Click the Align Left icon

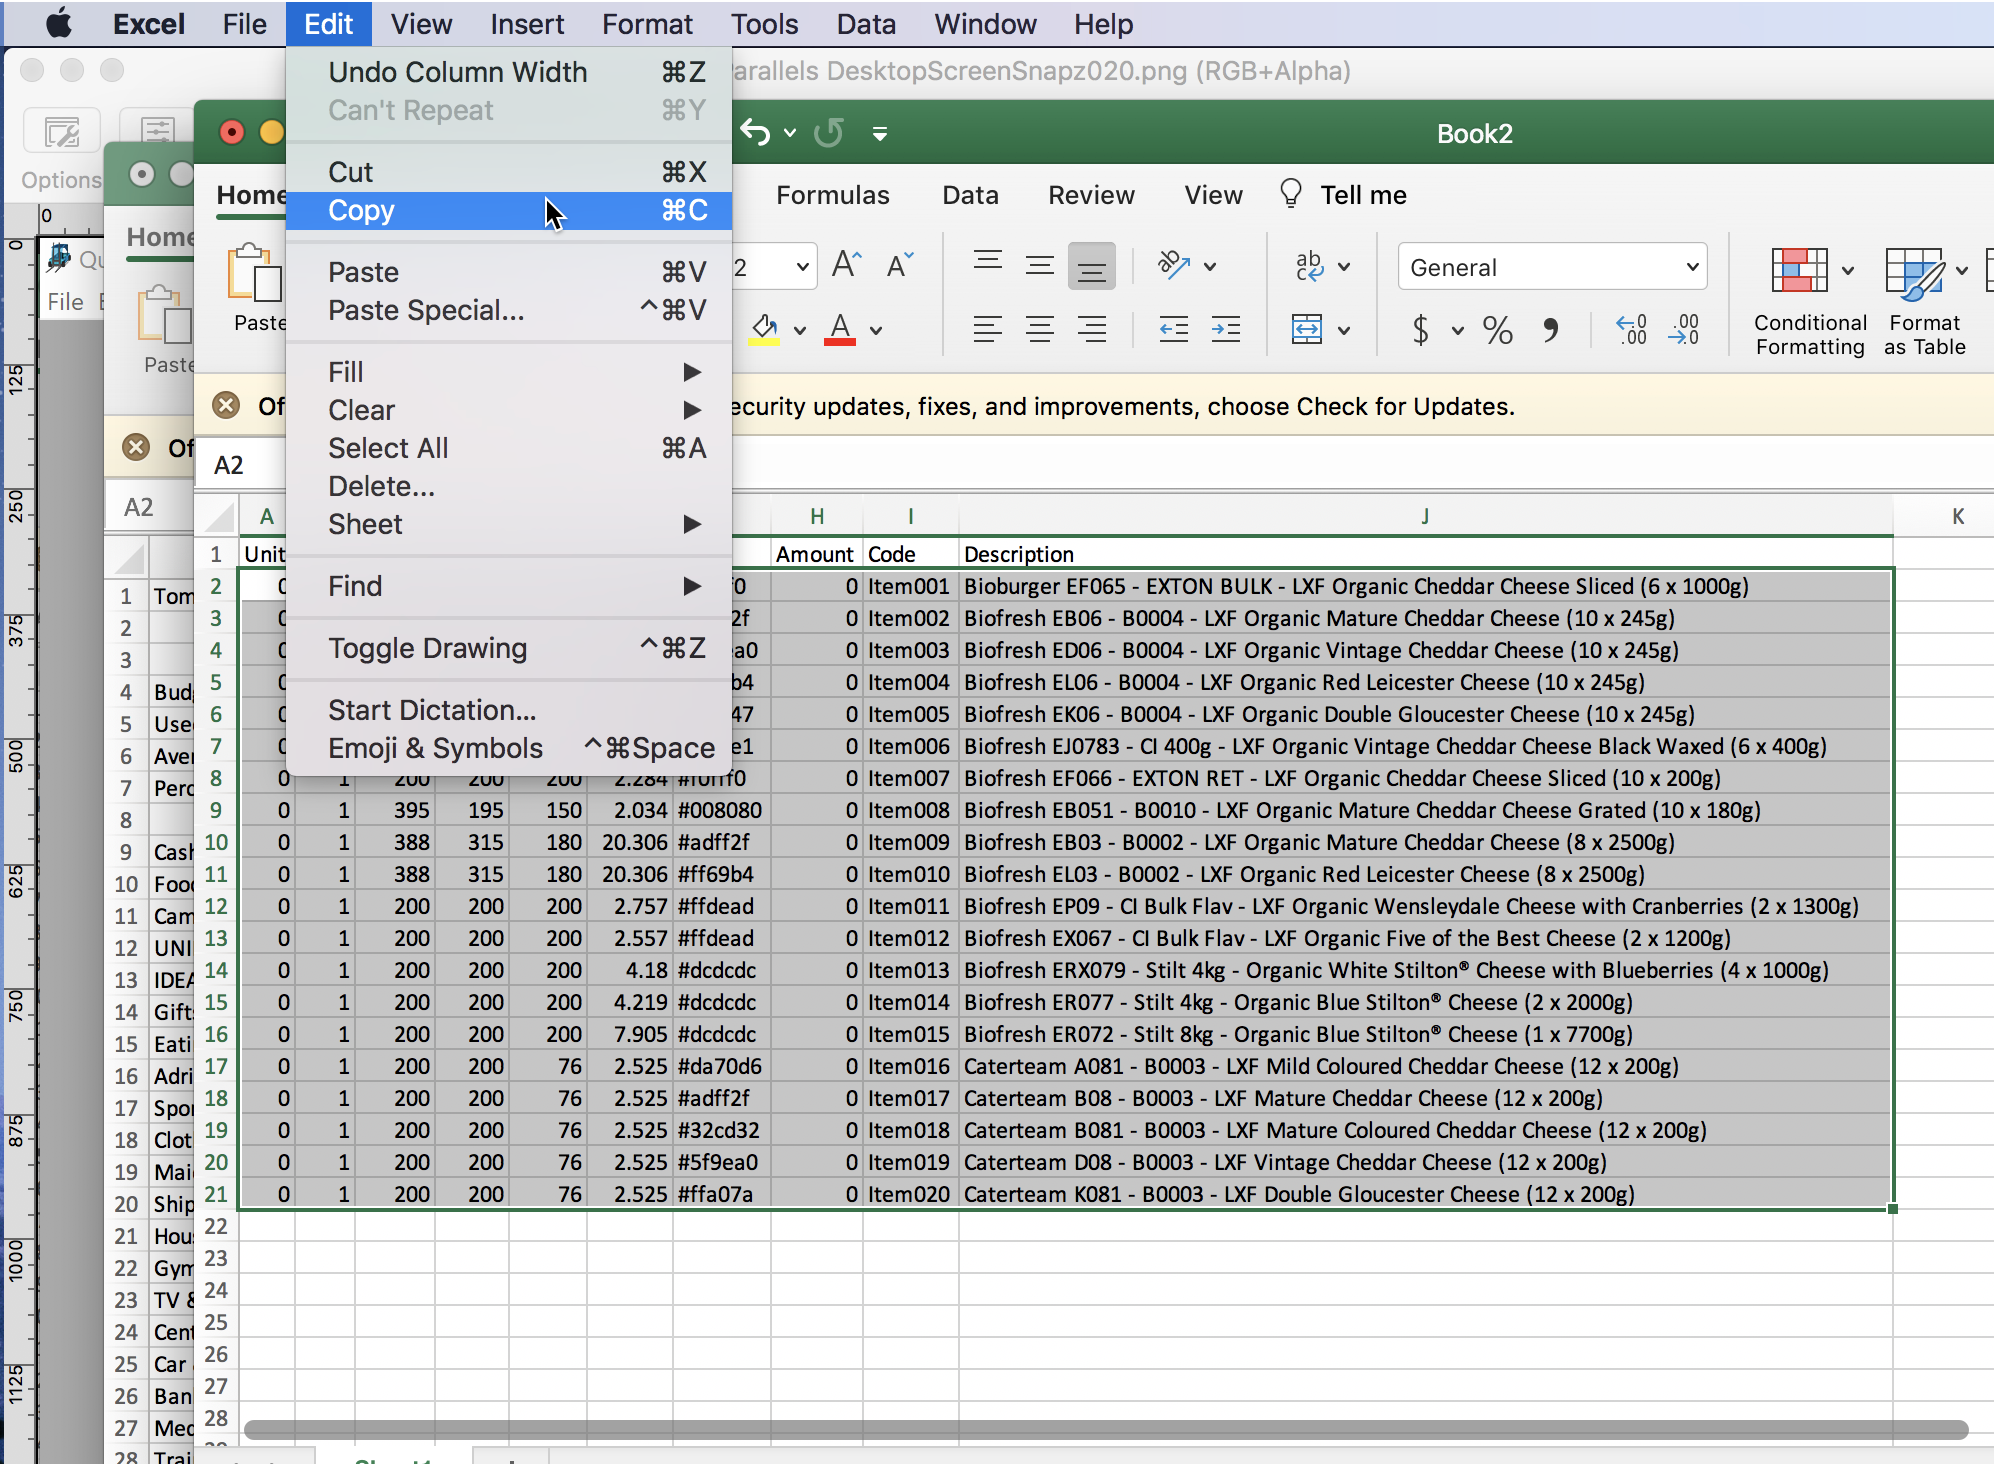click(x=988, y=329)
